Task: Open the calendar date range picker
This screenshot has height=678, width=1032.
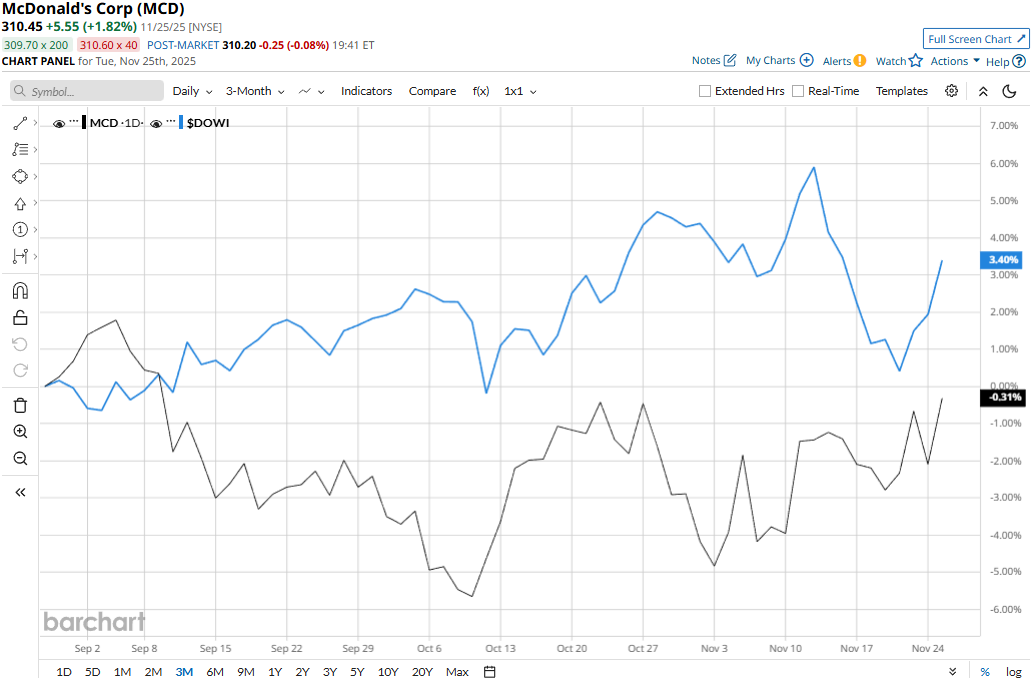Action: [489, 671]
